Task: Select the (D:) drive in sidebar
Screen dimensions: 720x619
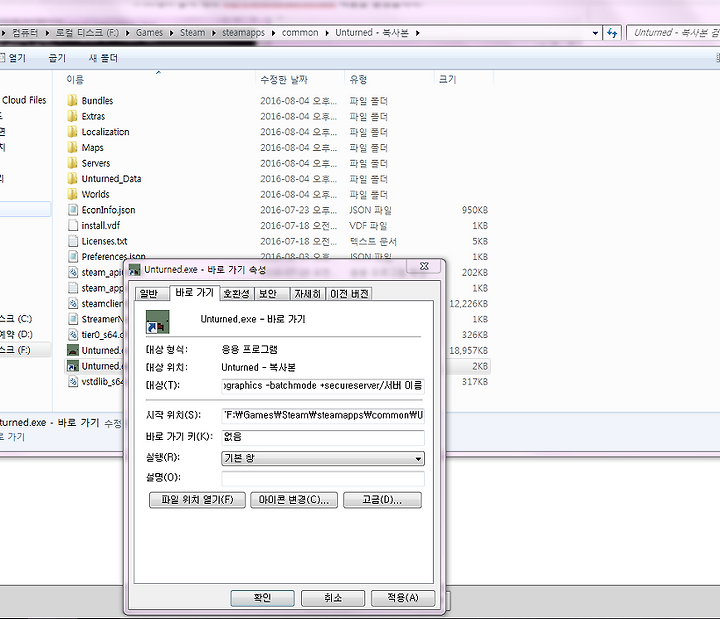Action: 17,334
